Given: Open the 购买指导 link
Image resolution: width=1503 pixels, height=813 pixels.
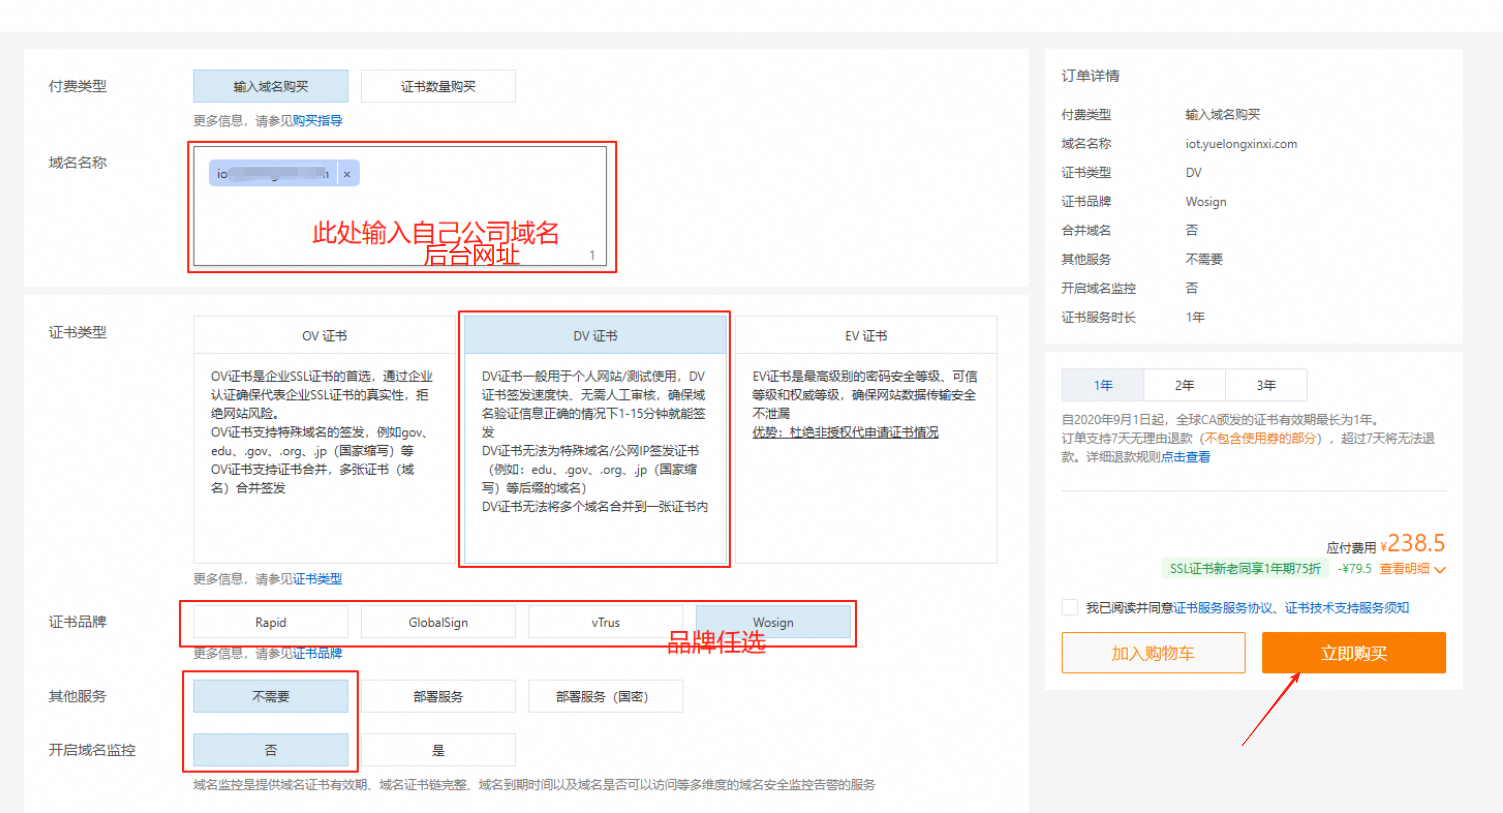Looking at the screenshot, I should (318, 121).
